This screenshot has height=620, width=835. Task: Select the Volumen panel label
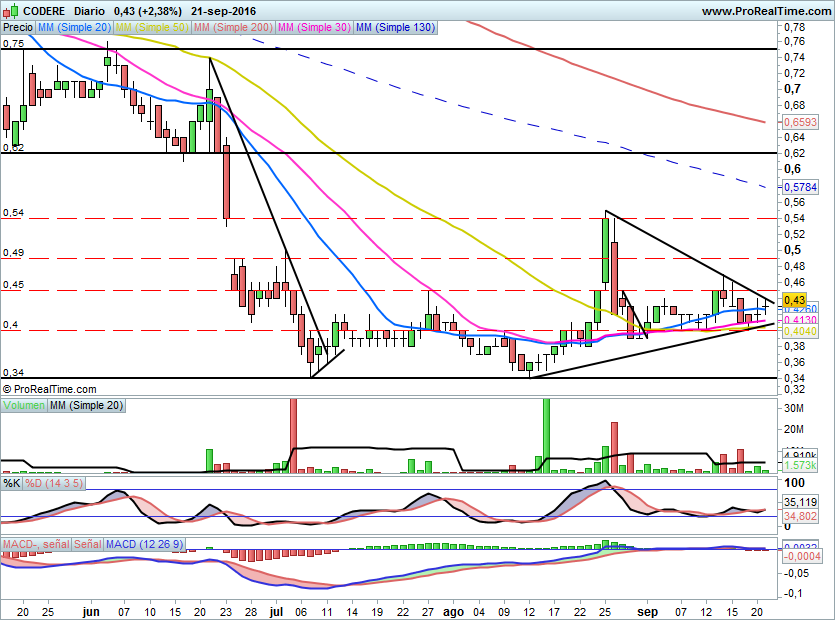(24, 405)
